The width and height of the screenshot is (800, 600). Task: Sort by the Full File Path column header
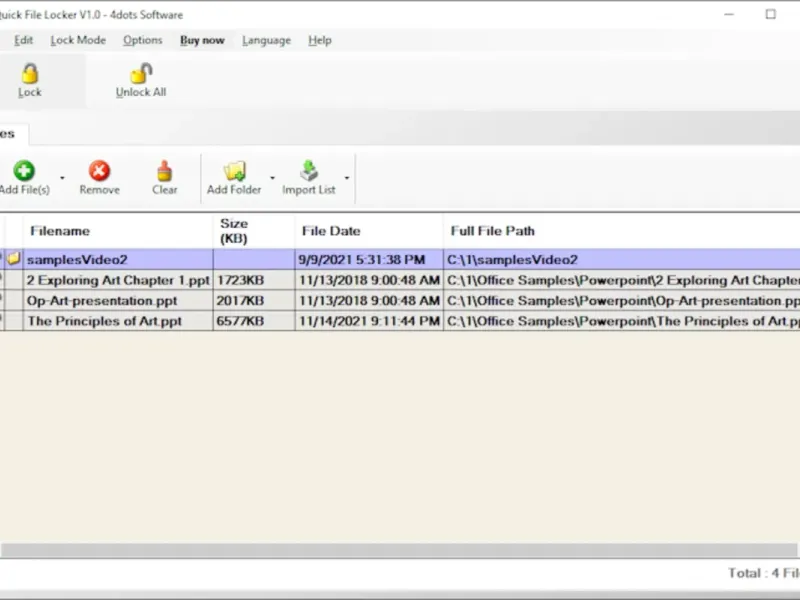pyautogui.click(x=621, y=231)
